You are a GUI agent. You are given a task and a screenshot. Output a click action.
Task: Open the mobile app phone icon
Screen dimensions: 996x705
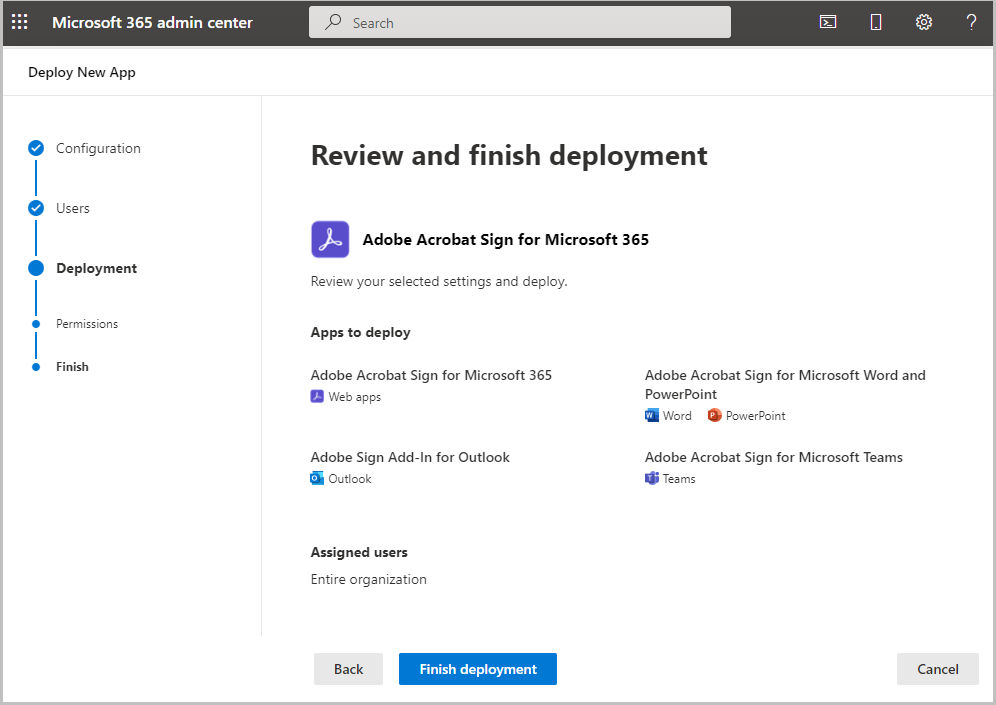875,22
